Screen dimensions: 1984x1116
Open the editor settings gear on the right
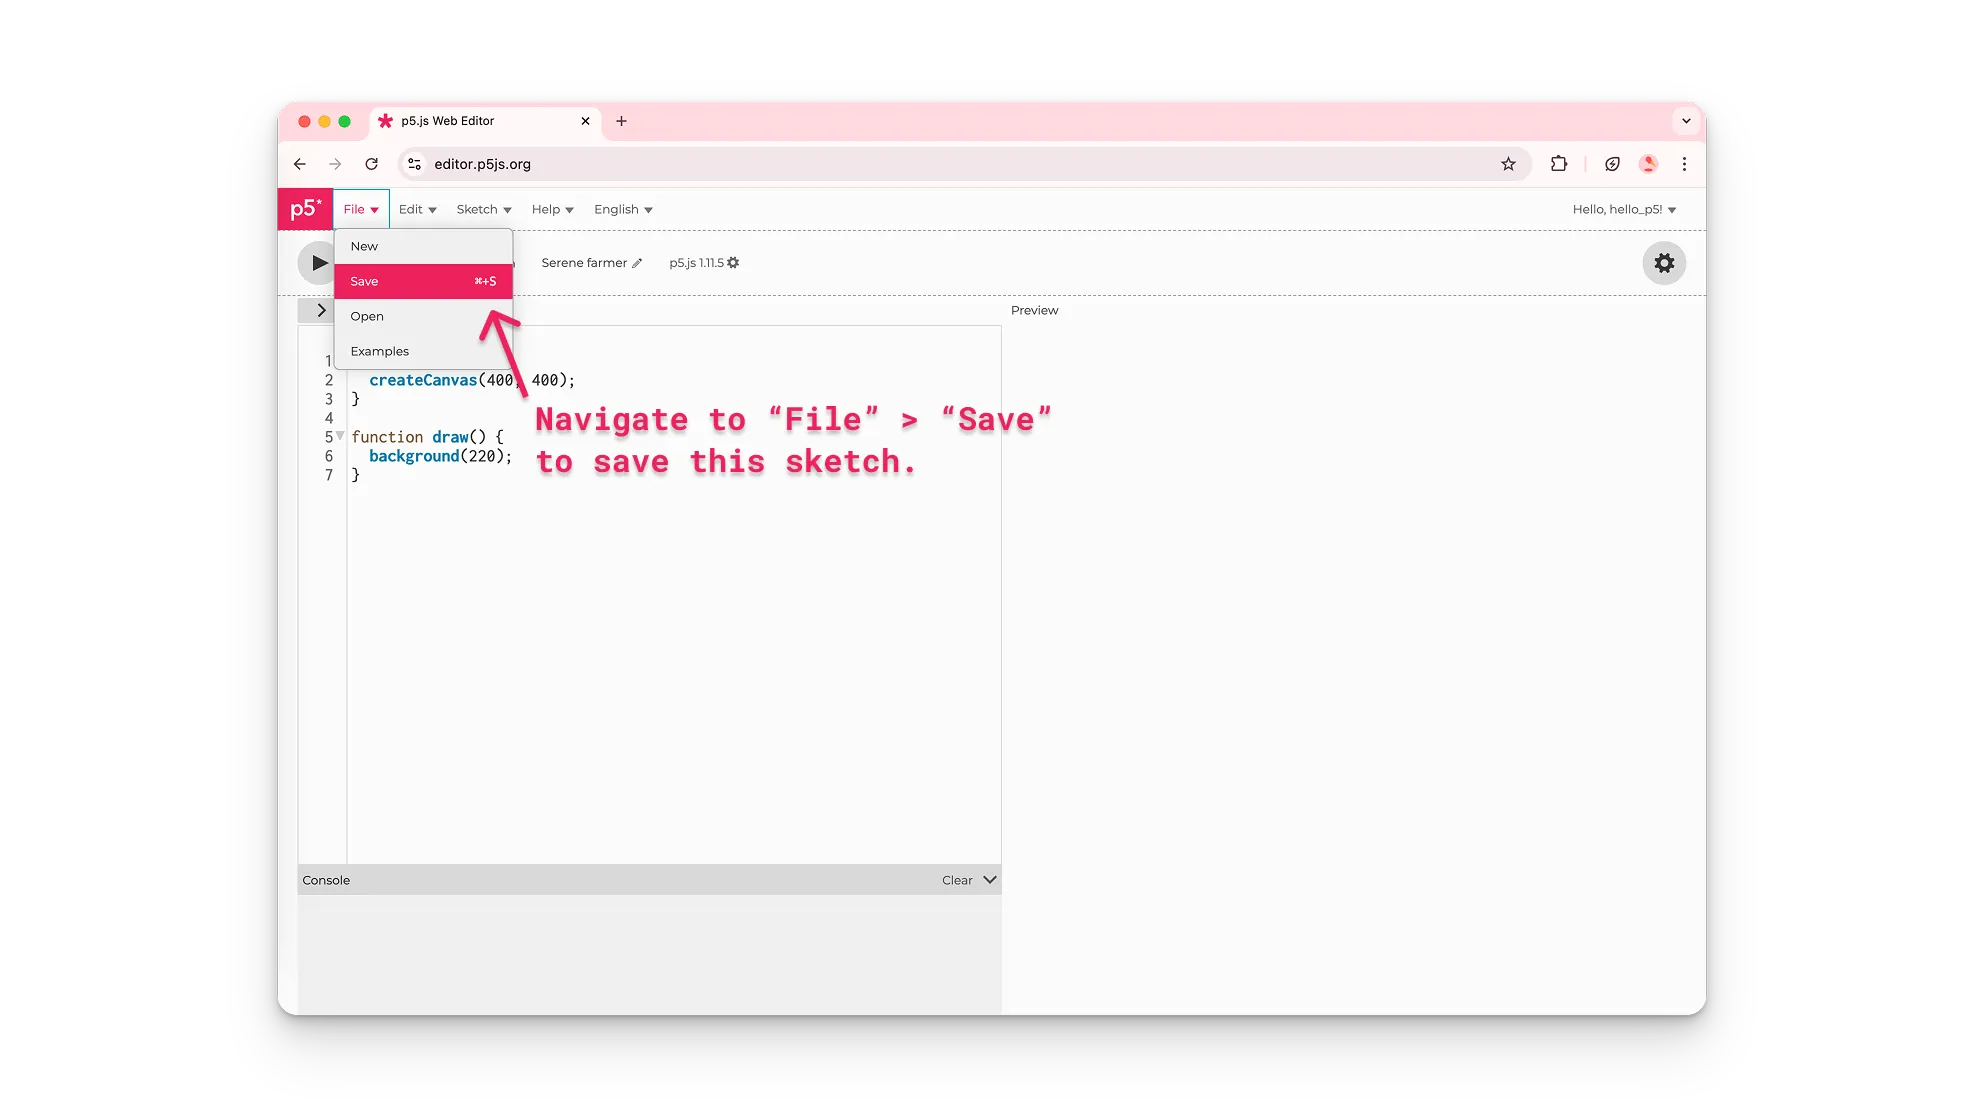coord(1663,263)
